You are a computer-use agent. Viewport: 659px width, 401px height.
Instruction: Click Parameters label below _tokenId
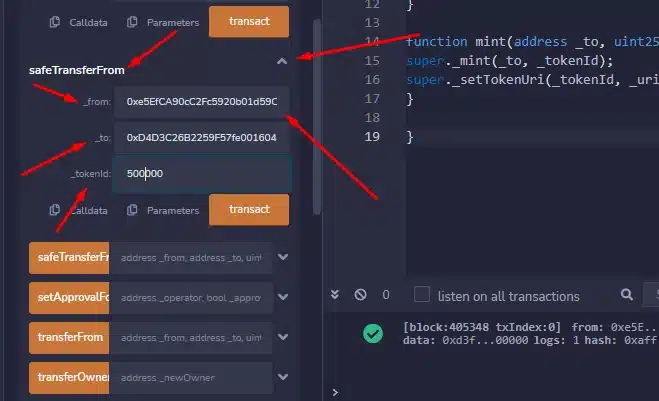point(173,211)
